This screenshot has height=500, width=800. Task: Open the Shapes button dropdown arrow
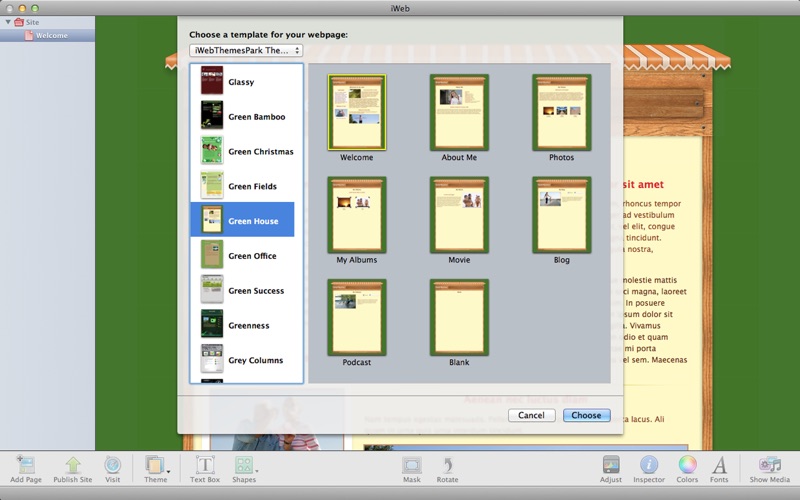click(257, 471)
